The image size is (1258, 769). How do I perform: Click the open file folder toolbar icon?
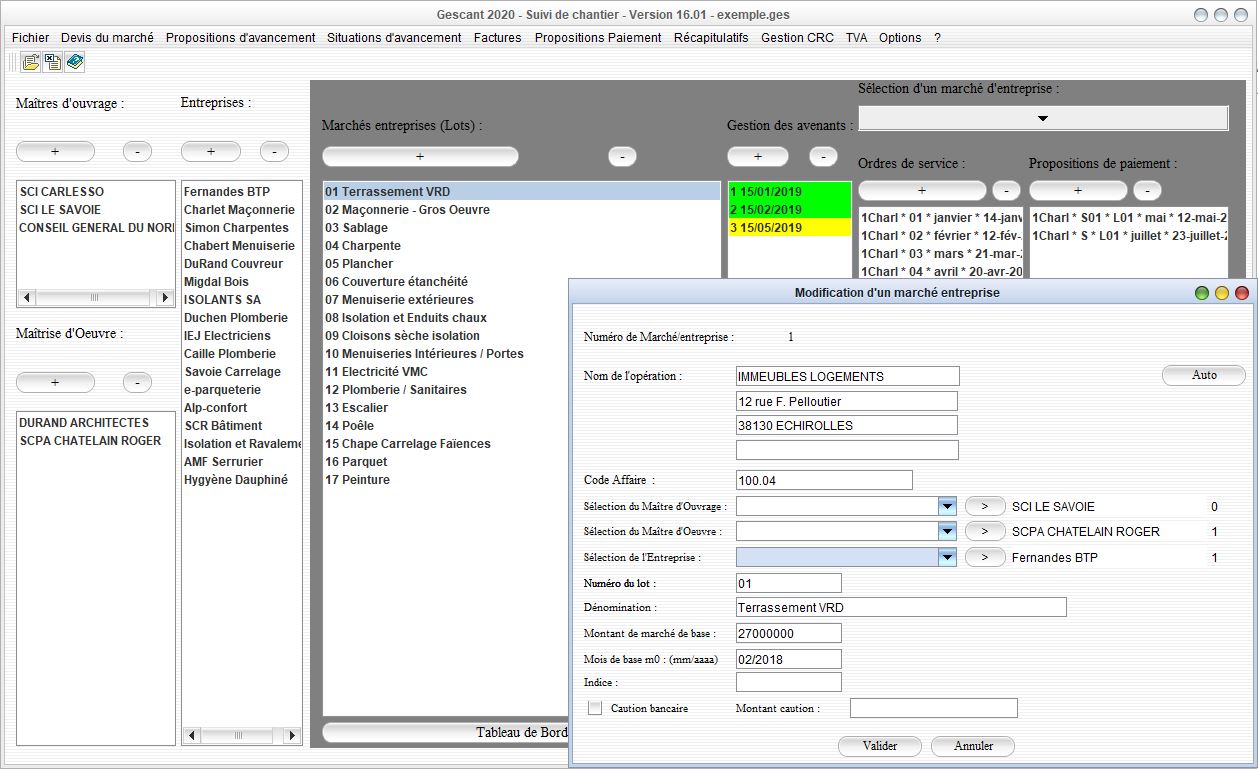[x=31, y=62]
